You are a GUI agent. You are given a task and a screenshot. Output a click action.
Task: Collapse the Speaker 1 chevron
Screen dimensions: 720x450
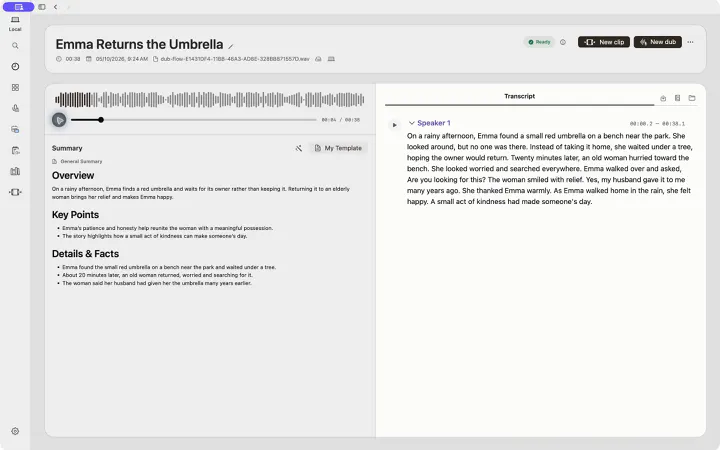point(411,123)
